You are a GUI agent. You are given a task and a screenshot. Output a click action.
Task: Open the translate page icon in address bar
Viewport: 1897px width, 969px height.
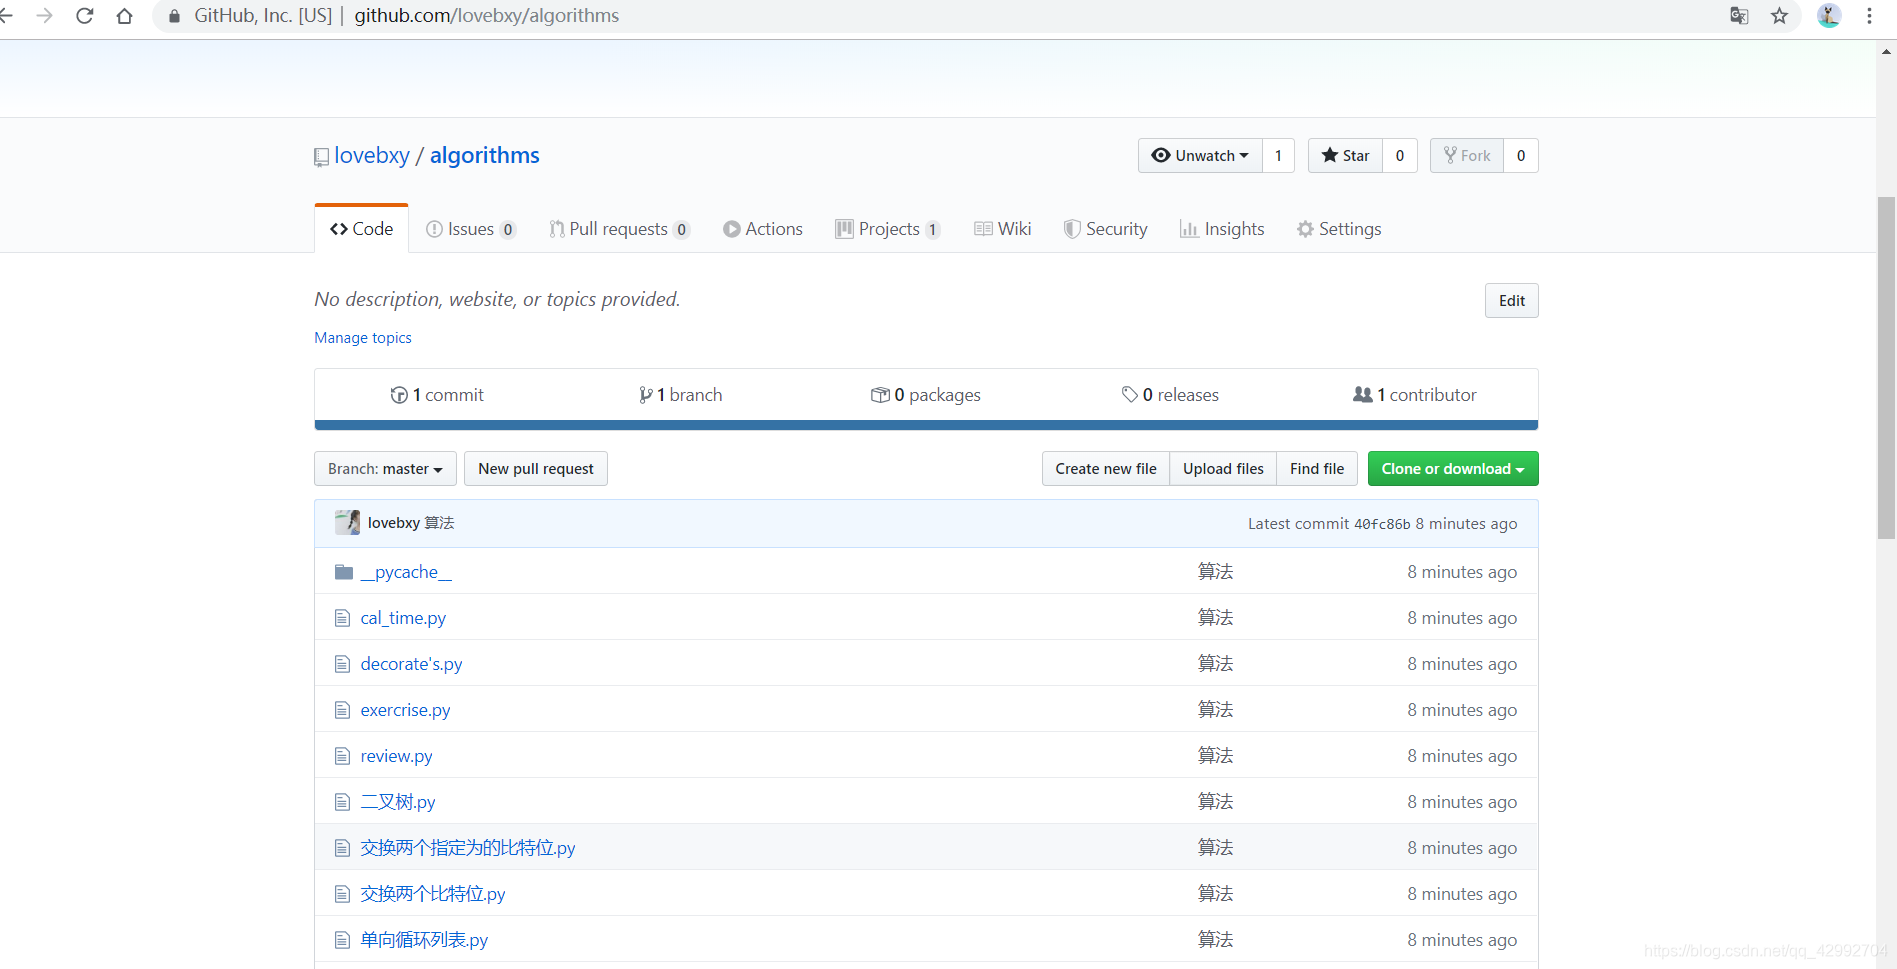[x=1739, y=16]
